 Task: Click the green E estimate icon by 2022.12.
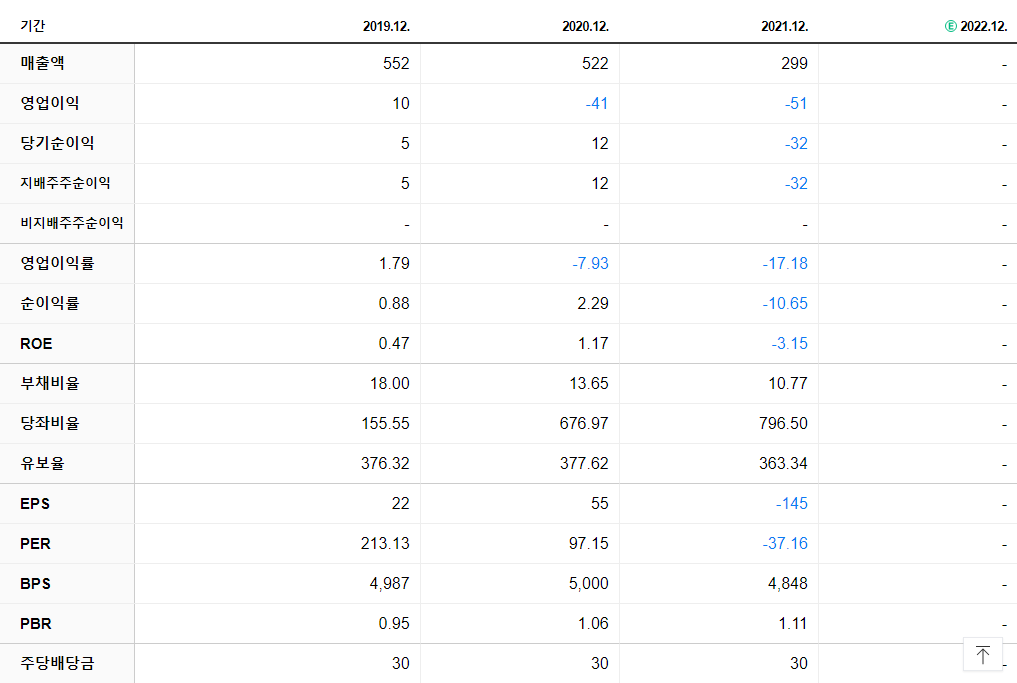[950, 26]
